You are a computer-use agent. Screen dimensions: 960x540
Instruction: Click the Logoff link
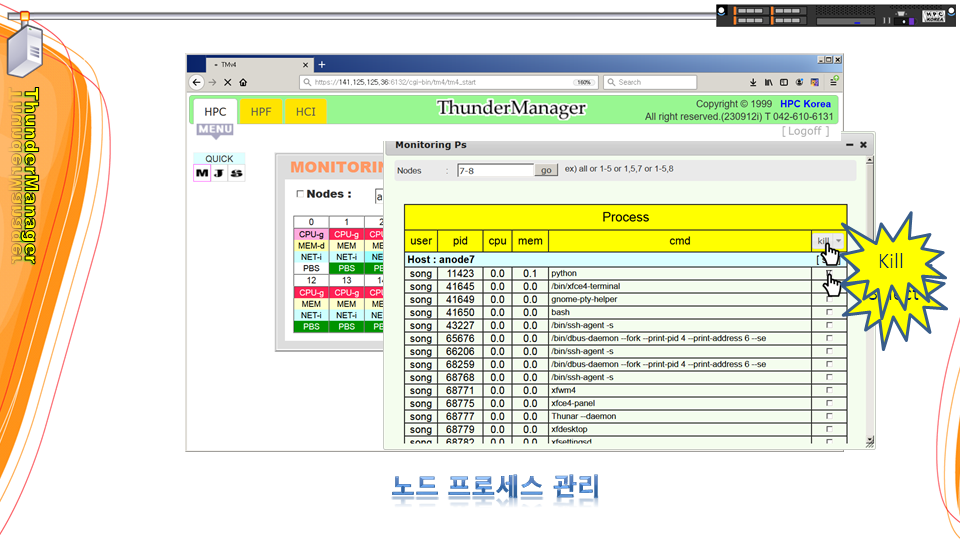(x=805, y=131)
